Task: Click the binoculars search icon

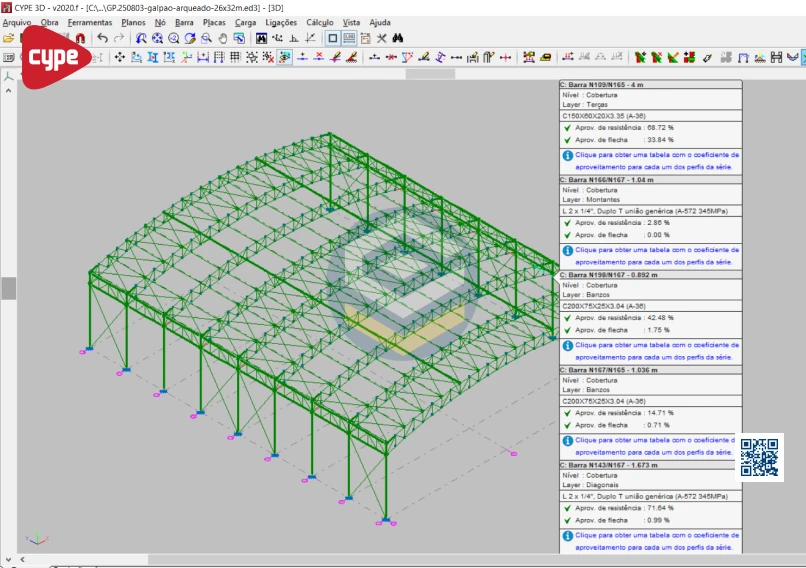Action: click(397, 38)
